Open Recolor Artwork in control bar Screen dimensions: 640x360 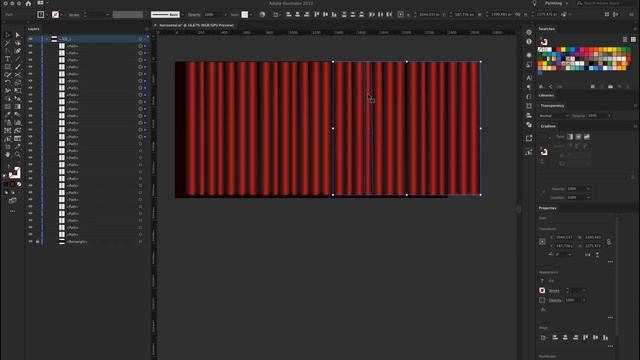click(262, 15)
